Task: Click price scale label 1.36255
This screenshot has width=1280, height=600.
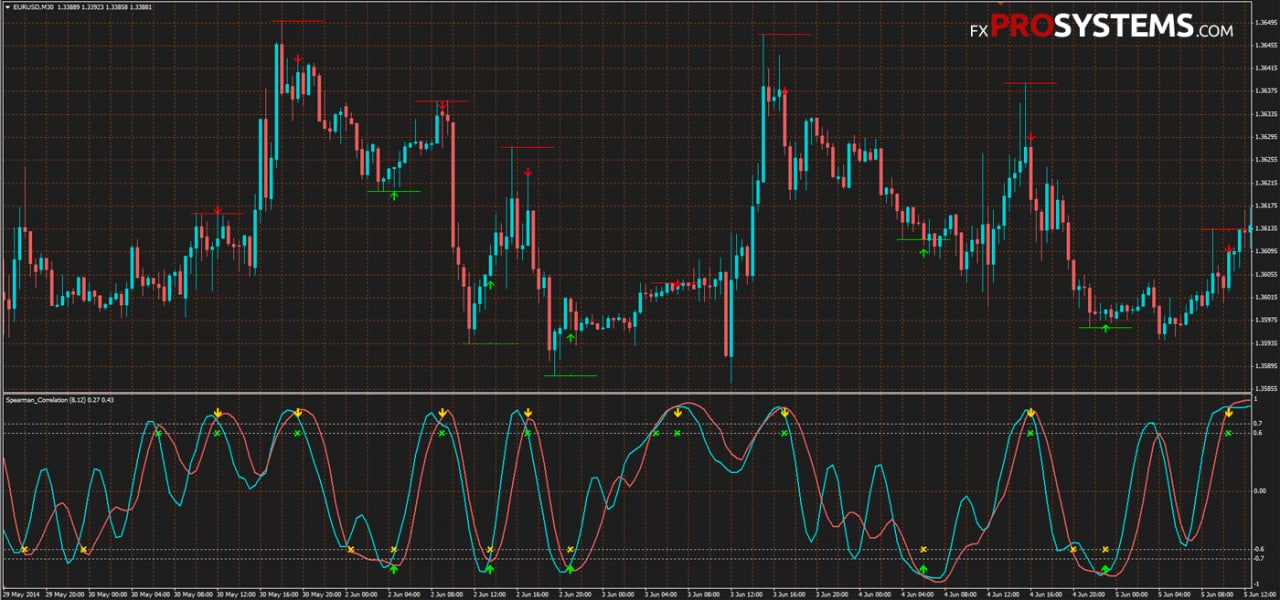Action: 1265,160
